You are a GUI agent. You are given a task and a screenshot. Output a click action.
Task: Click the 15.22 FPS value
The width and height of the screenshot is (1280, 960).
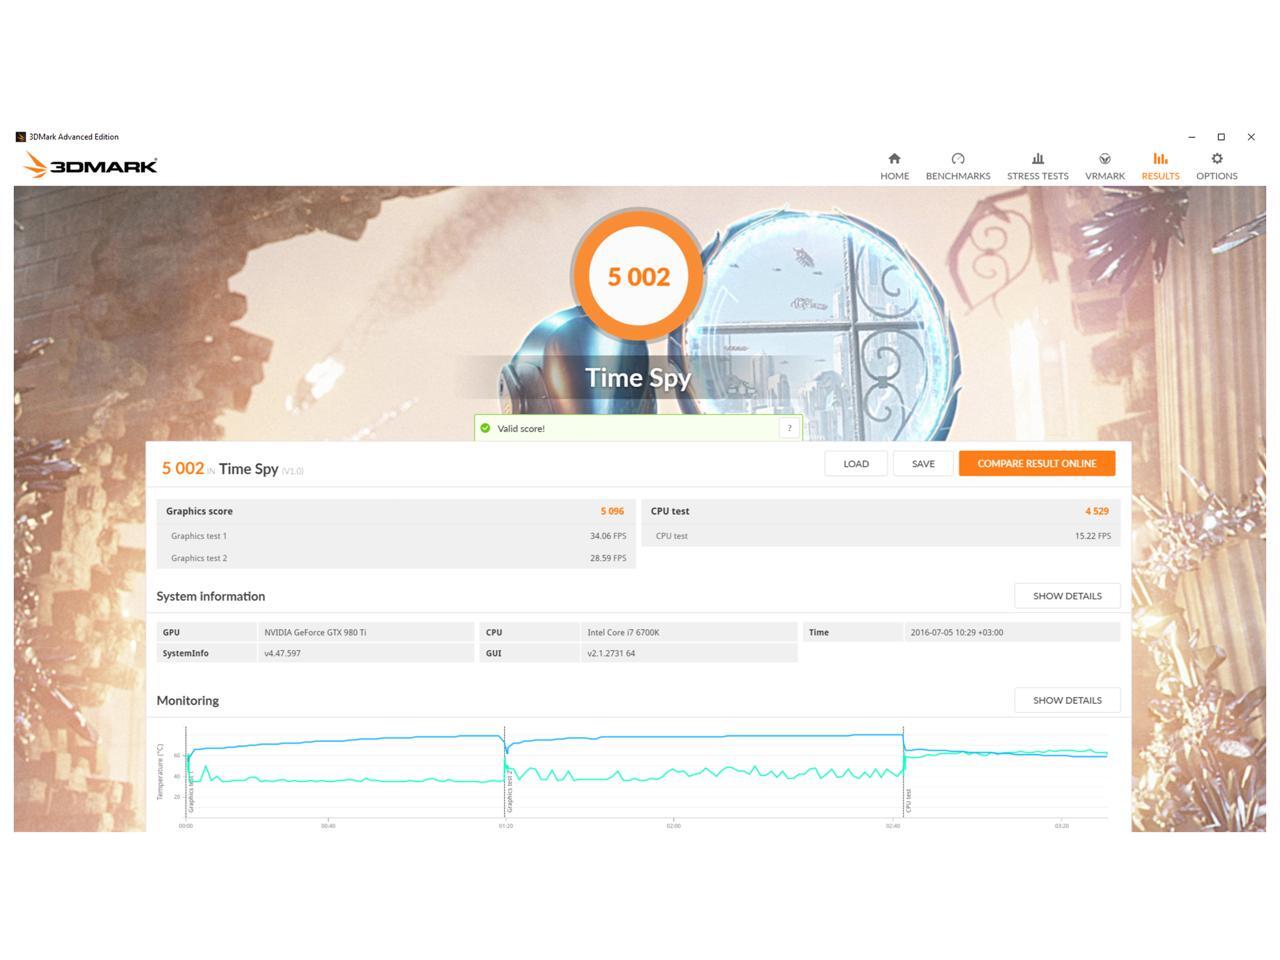(1093, 536)
